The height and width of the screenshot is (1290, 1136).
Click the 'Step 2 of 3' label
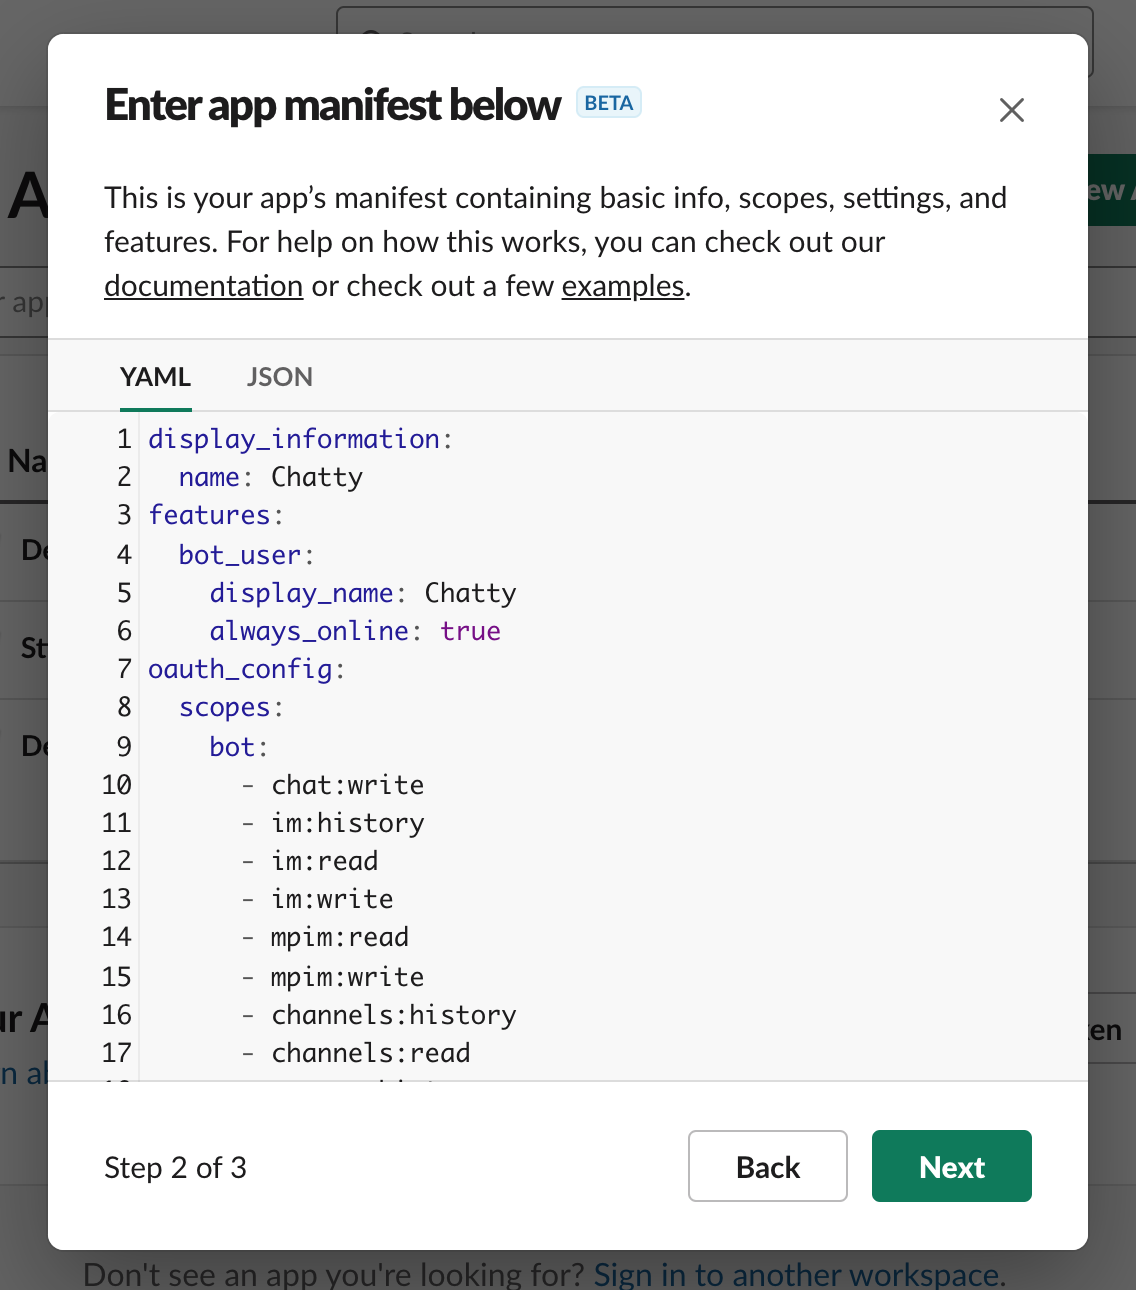click(x=176, y=1167)
